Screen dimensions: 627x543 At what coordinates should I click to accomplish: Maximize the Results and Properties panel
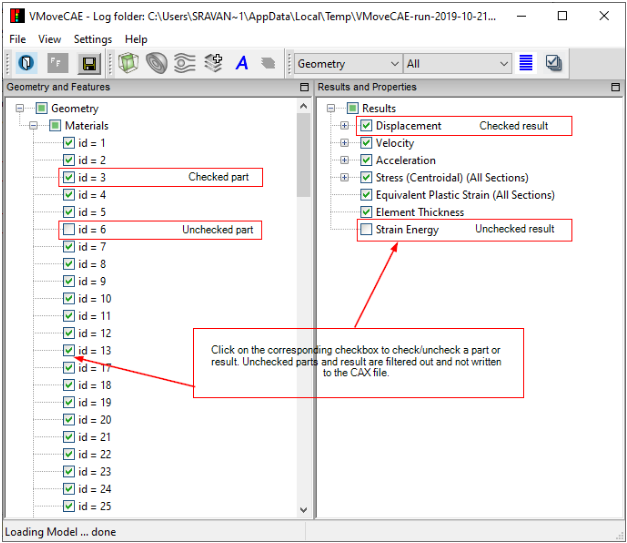pyautogui.click(x=615, y=87)
